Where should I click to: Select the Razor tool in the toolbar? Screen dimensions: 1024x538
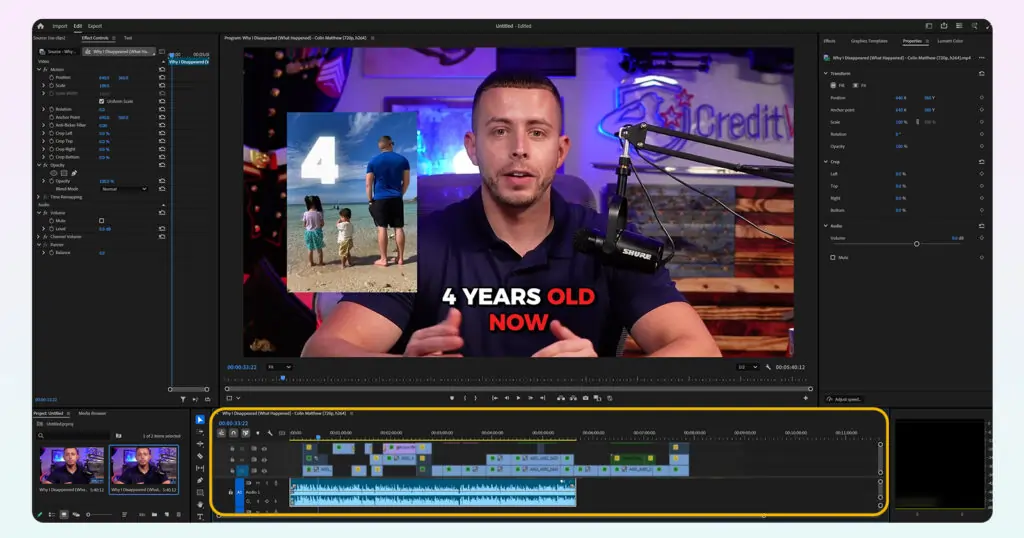(200, 456)
